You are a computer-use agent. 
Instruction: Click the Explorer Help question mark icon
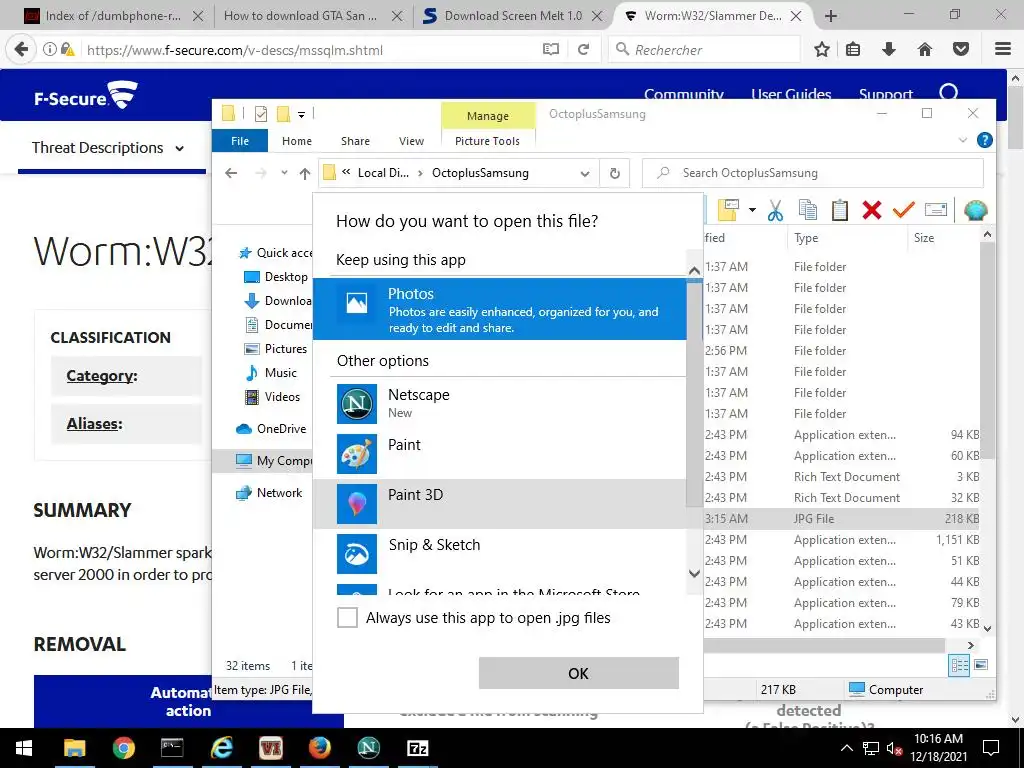coord(985,140)
